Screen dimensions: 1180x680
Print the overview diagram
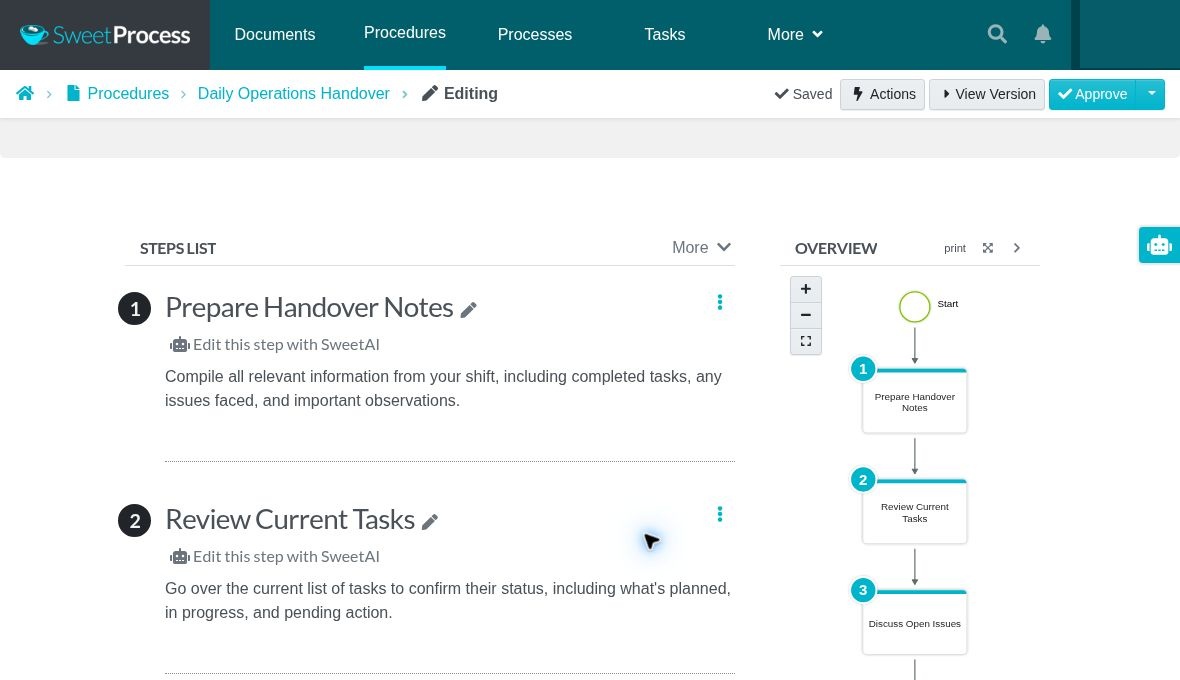955,248
